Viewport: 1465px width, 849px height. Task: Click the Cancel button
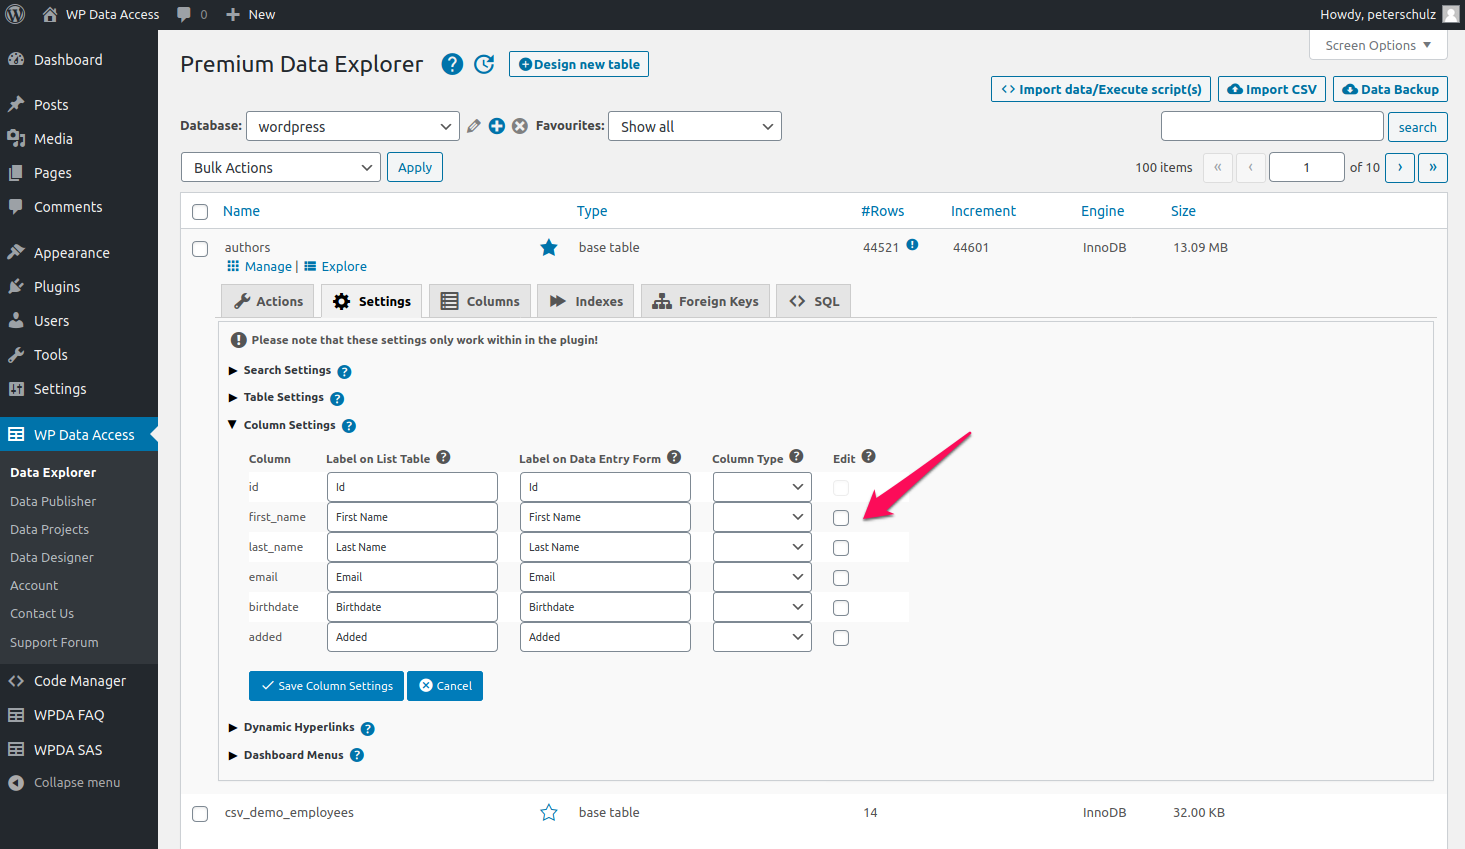(445, 686)
